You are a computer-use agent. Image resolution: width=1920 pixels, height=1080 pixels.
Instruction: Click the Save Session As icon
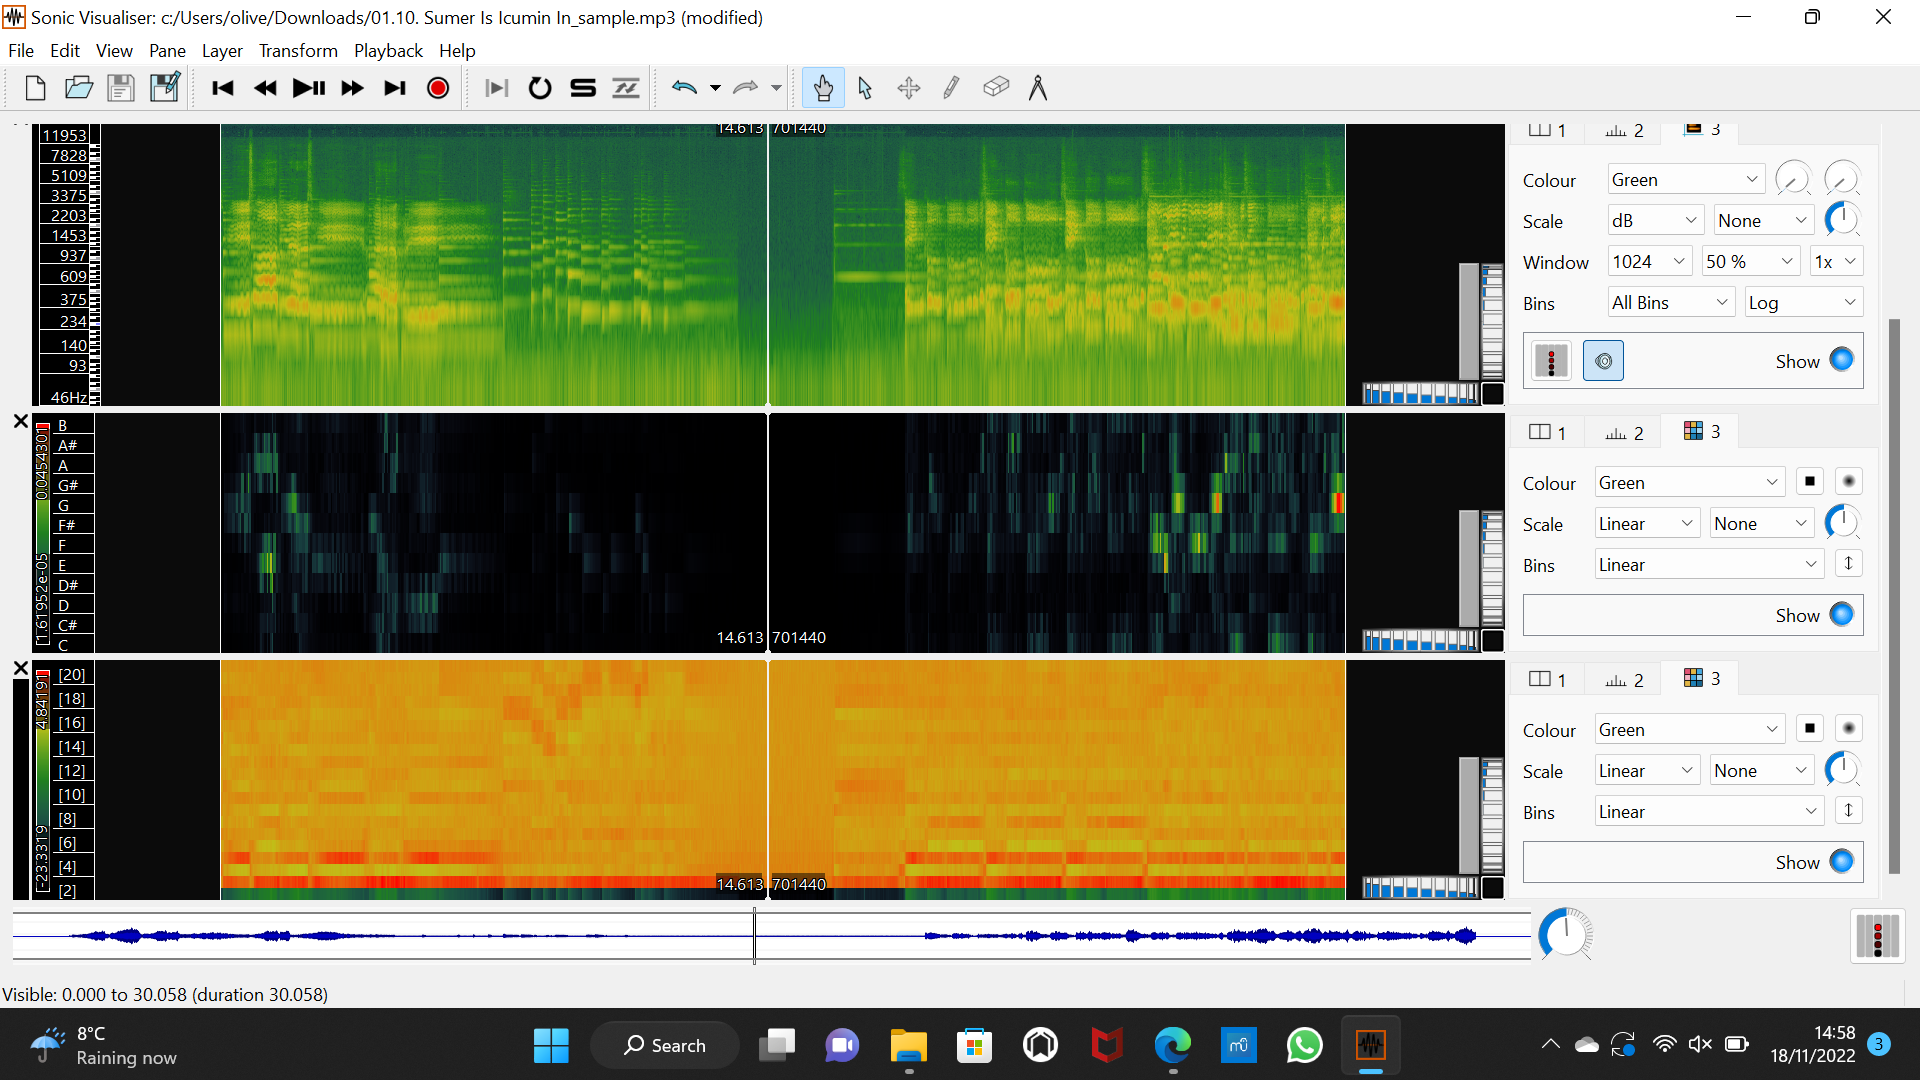(164, 88)
